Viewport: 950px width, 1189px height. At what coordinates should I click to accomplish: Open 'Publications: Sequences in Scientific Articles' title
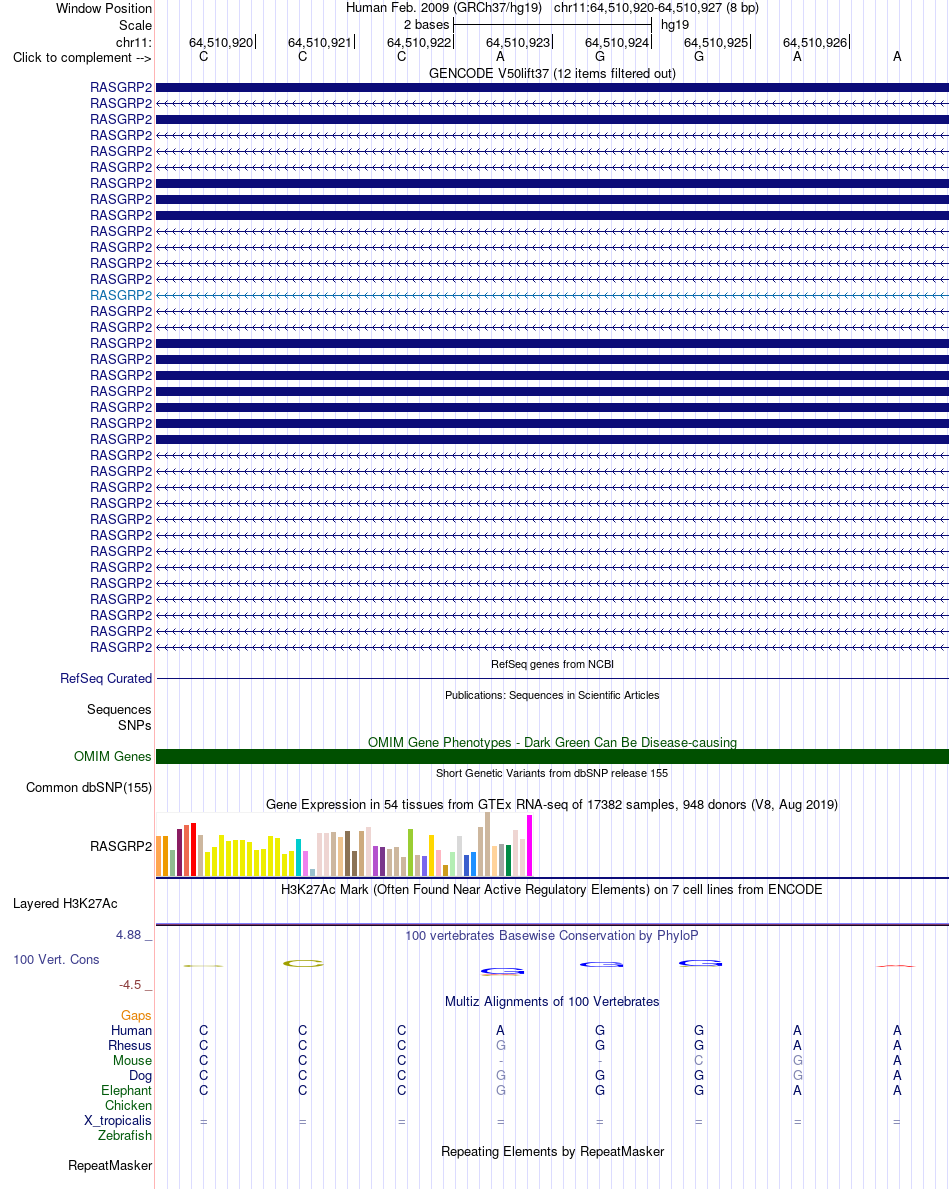tap(552, 695)
